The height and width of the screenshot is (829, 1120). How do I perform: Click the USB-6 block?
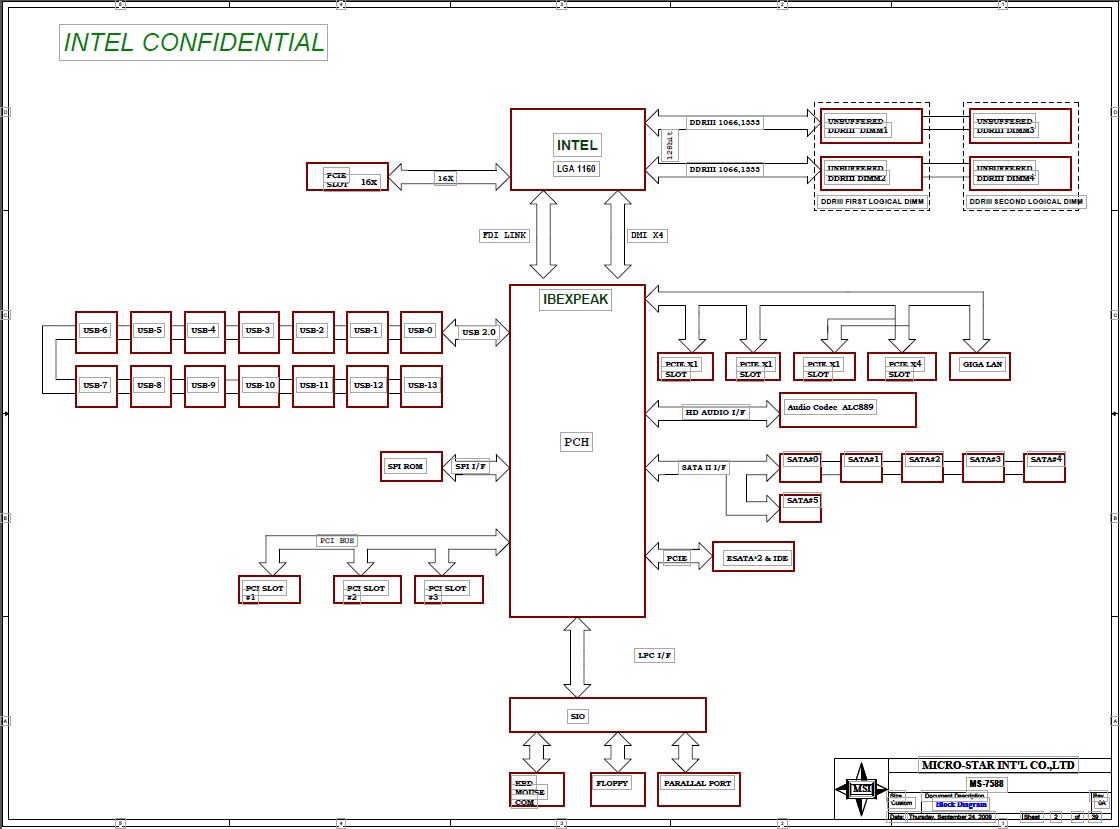click(96, 332)
